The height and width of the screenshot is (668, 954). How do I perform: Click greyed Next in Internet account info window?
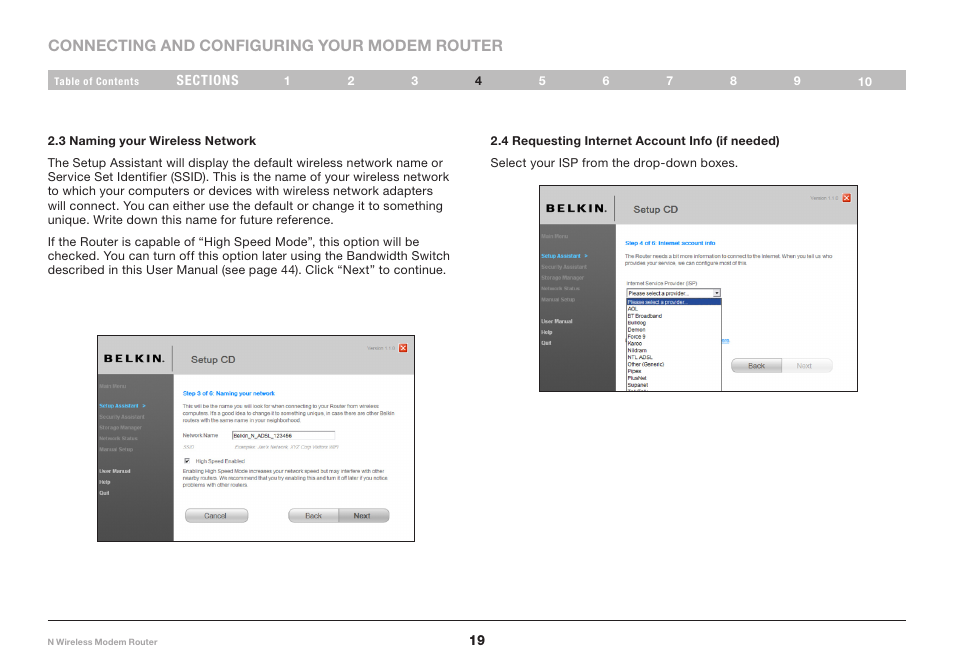806,366
